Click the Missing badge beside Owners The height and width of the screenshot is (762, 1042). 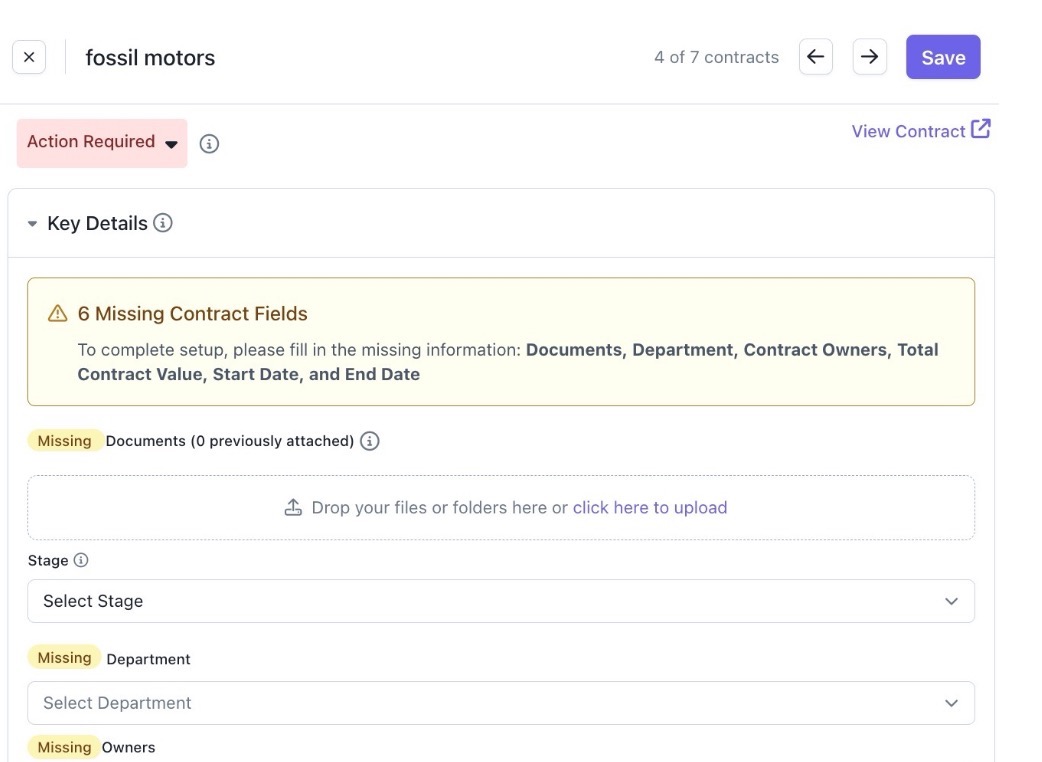[64, 747]
